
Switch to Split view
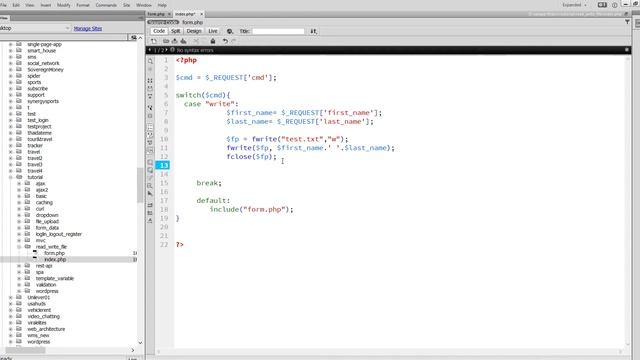pyautogui.click(x=176, y=31)
